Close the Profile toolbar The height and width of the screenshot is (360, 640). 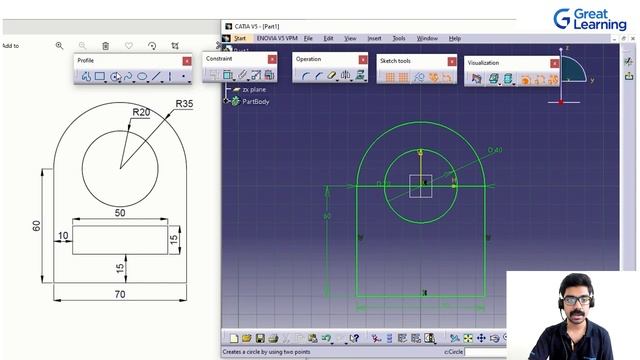click(187, 61)
